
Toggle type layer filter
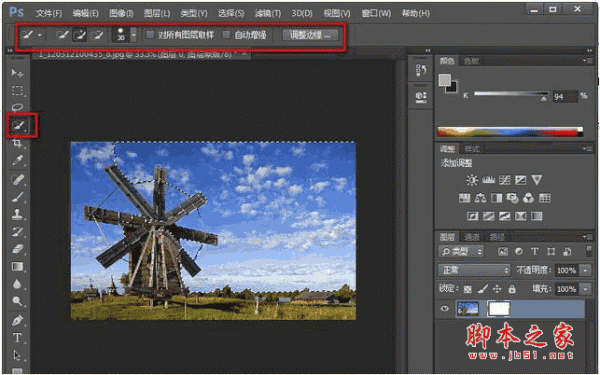pyautogui.click(x=535, y=251)
